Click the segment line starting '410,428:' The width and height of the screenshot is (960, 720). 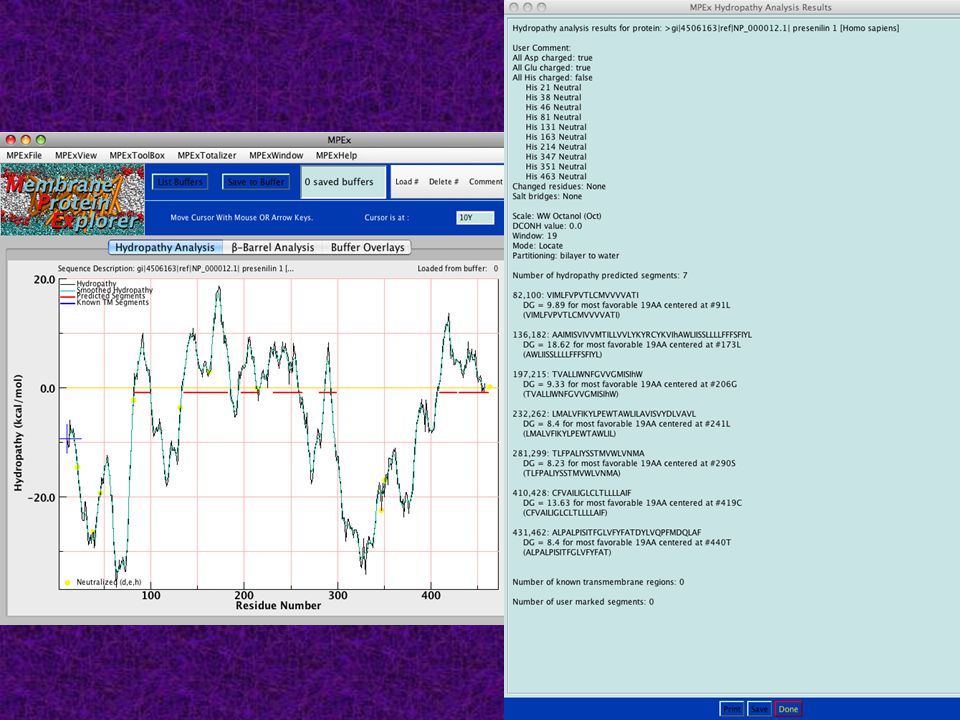[x=572, y=493]
